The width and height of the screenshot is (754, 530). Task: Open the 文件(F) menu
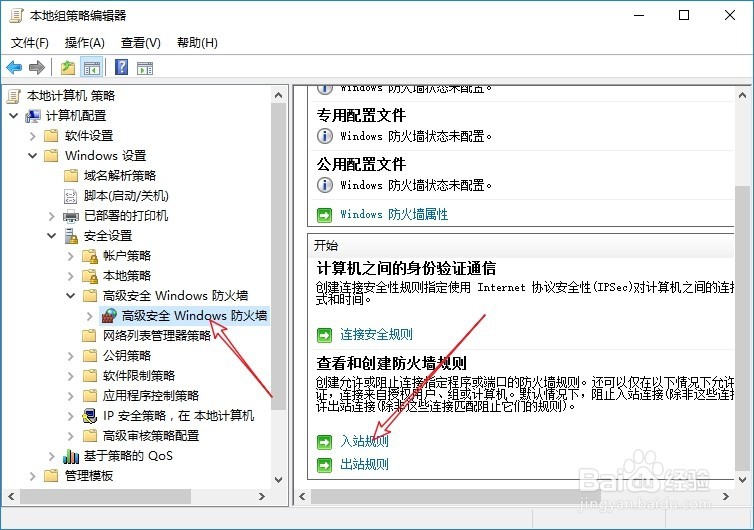(30, 43)
